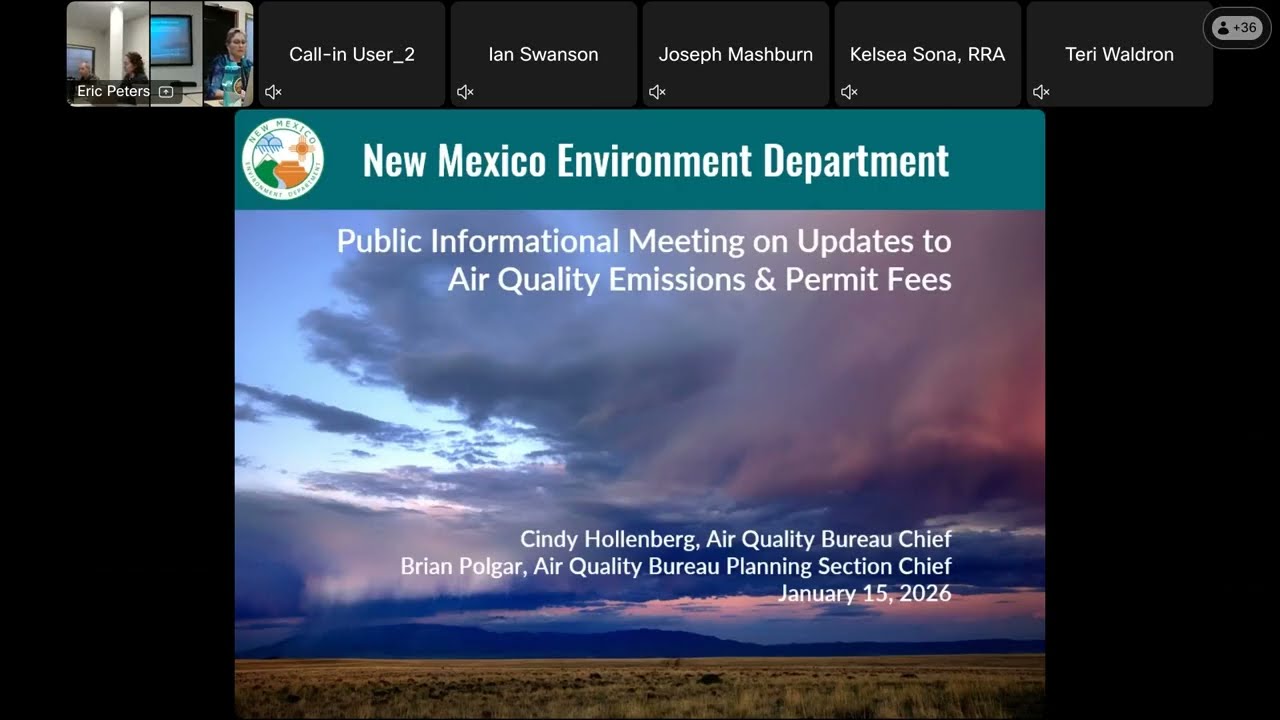Click the screen share icon beside Eric Peters
Viewport: 1280px width, 720px height.
tap(166, 92)
